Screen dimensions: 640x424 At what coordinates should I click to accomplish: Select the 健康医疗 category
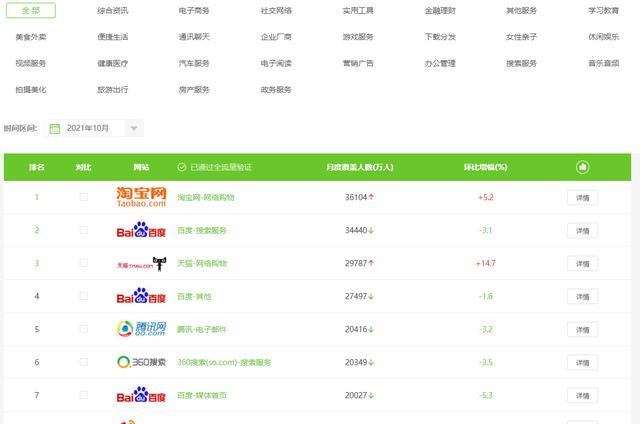coord(113,63)
